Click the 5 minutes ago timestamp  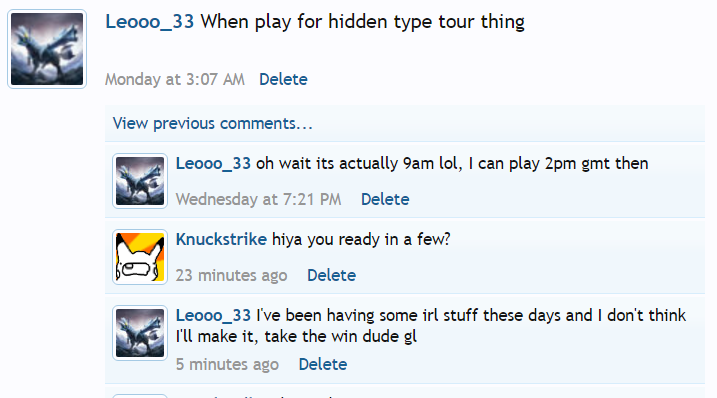coord(227,365)
